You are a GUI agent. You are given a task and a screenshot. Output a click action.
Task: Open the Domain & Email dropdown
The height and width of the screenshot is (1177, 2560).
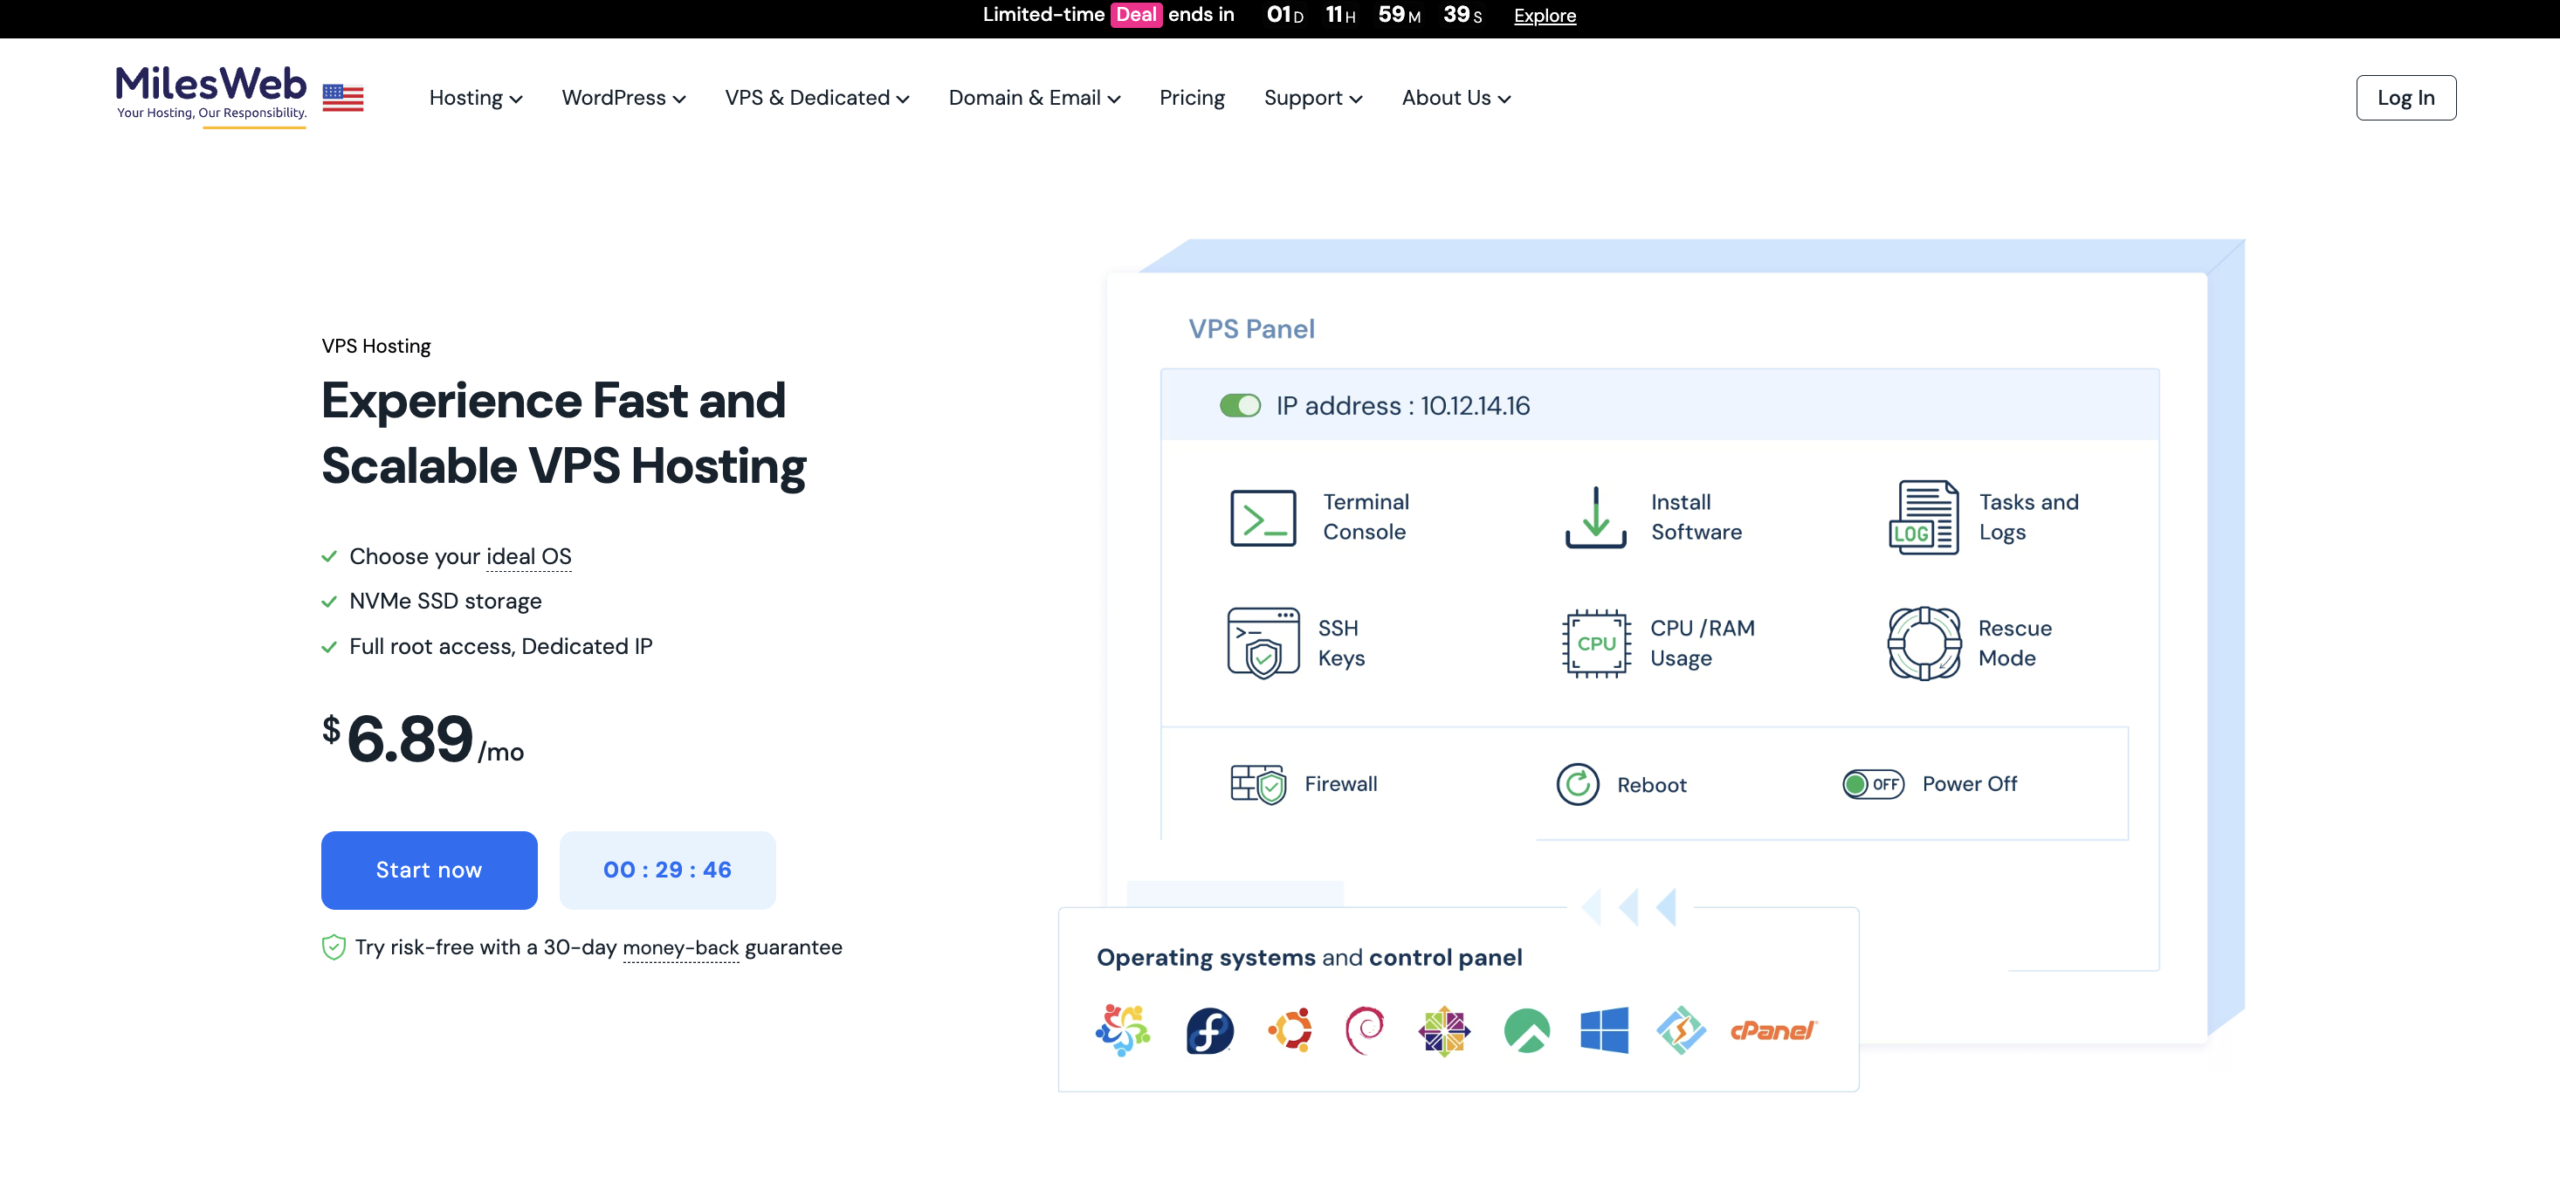[1034, 98]
